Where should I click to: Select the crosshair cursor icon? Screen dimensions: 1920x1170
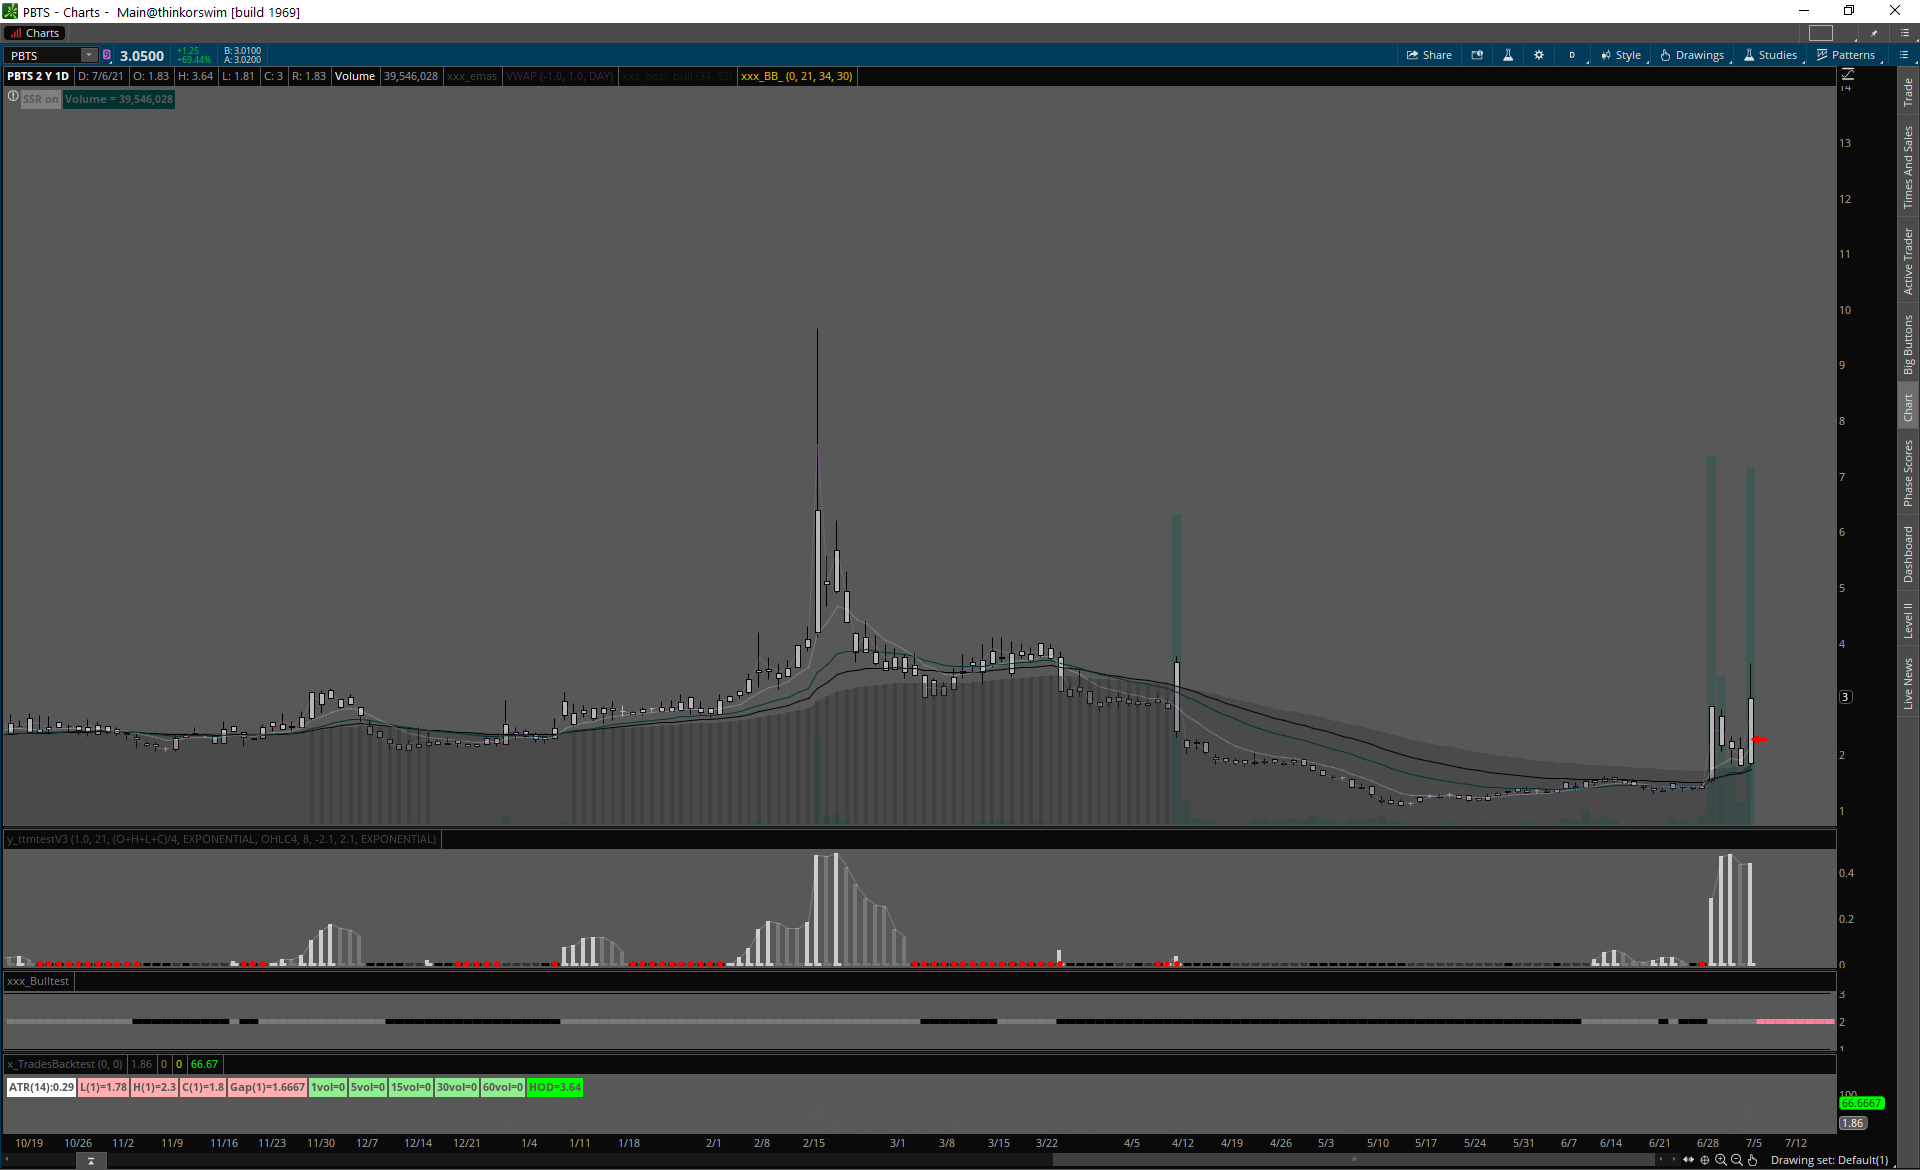point(1705,1160)
